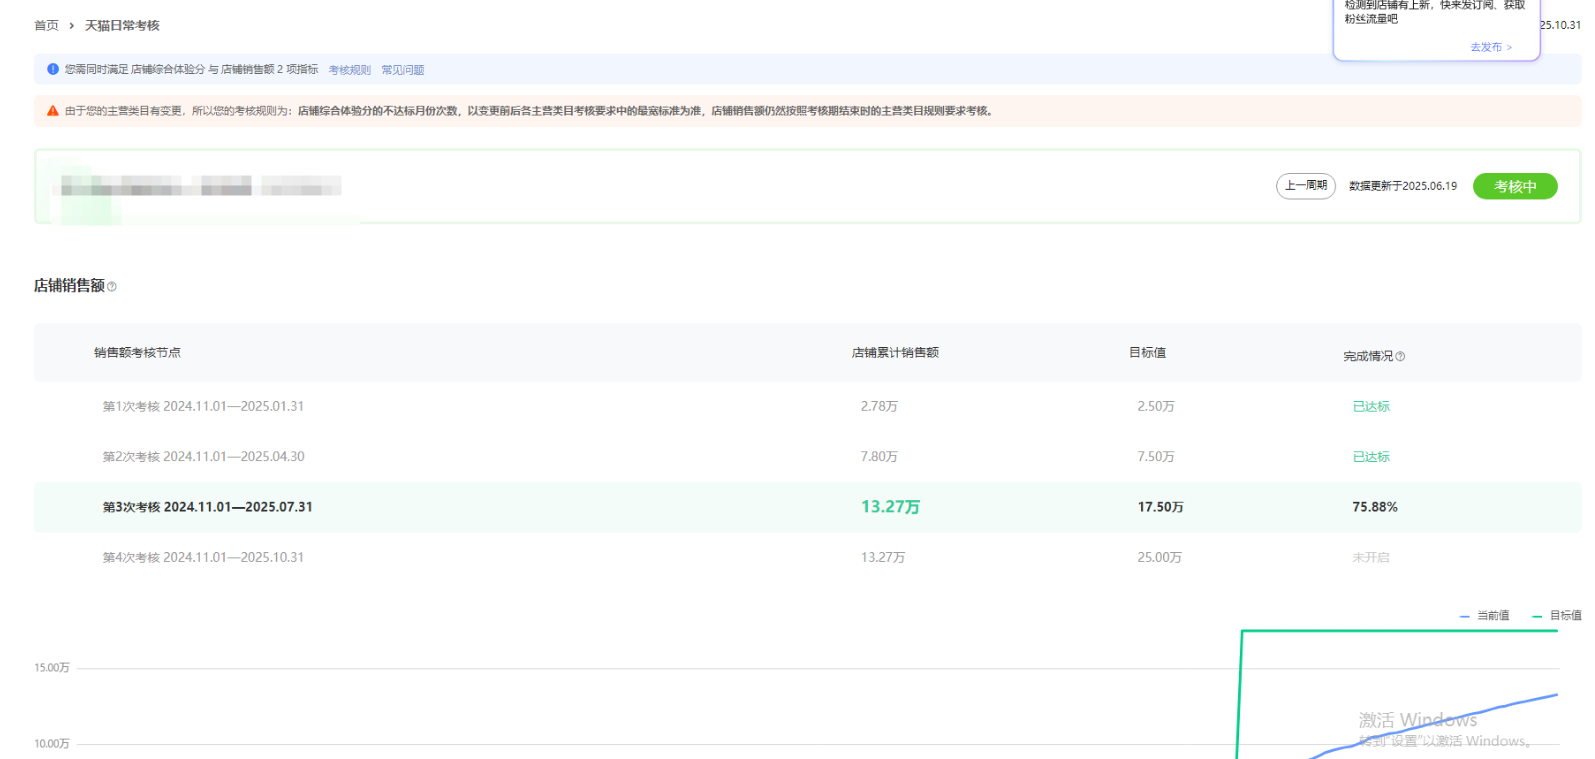The image size is (1595, 759).
Task: Click 去发布 in the popup tip
Action: (x=1490, y=47)
